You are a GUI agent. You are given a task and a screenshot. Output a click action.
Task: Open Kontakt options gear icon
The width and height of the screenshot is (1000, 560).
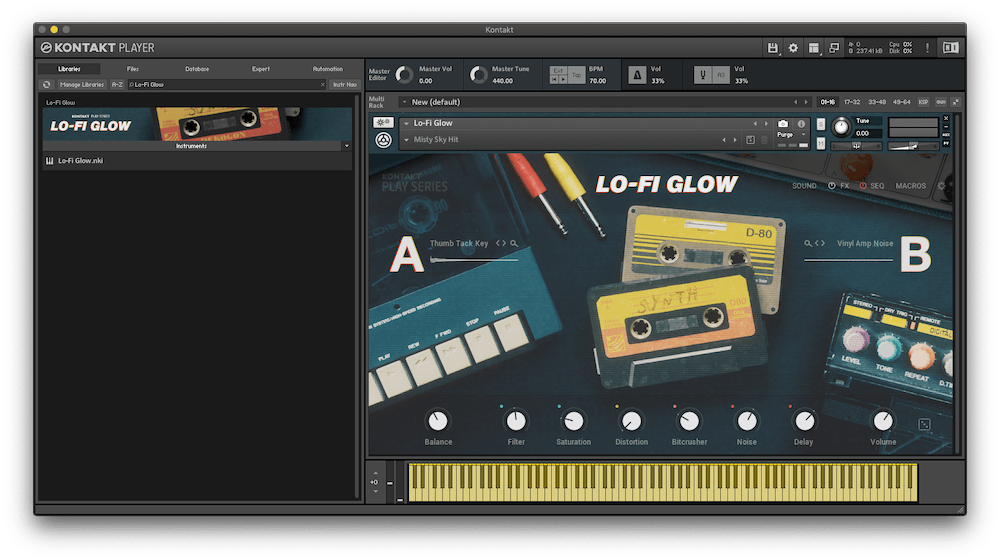[x=793, y=48]
